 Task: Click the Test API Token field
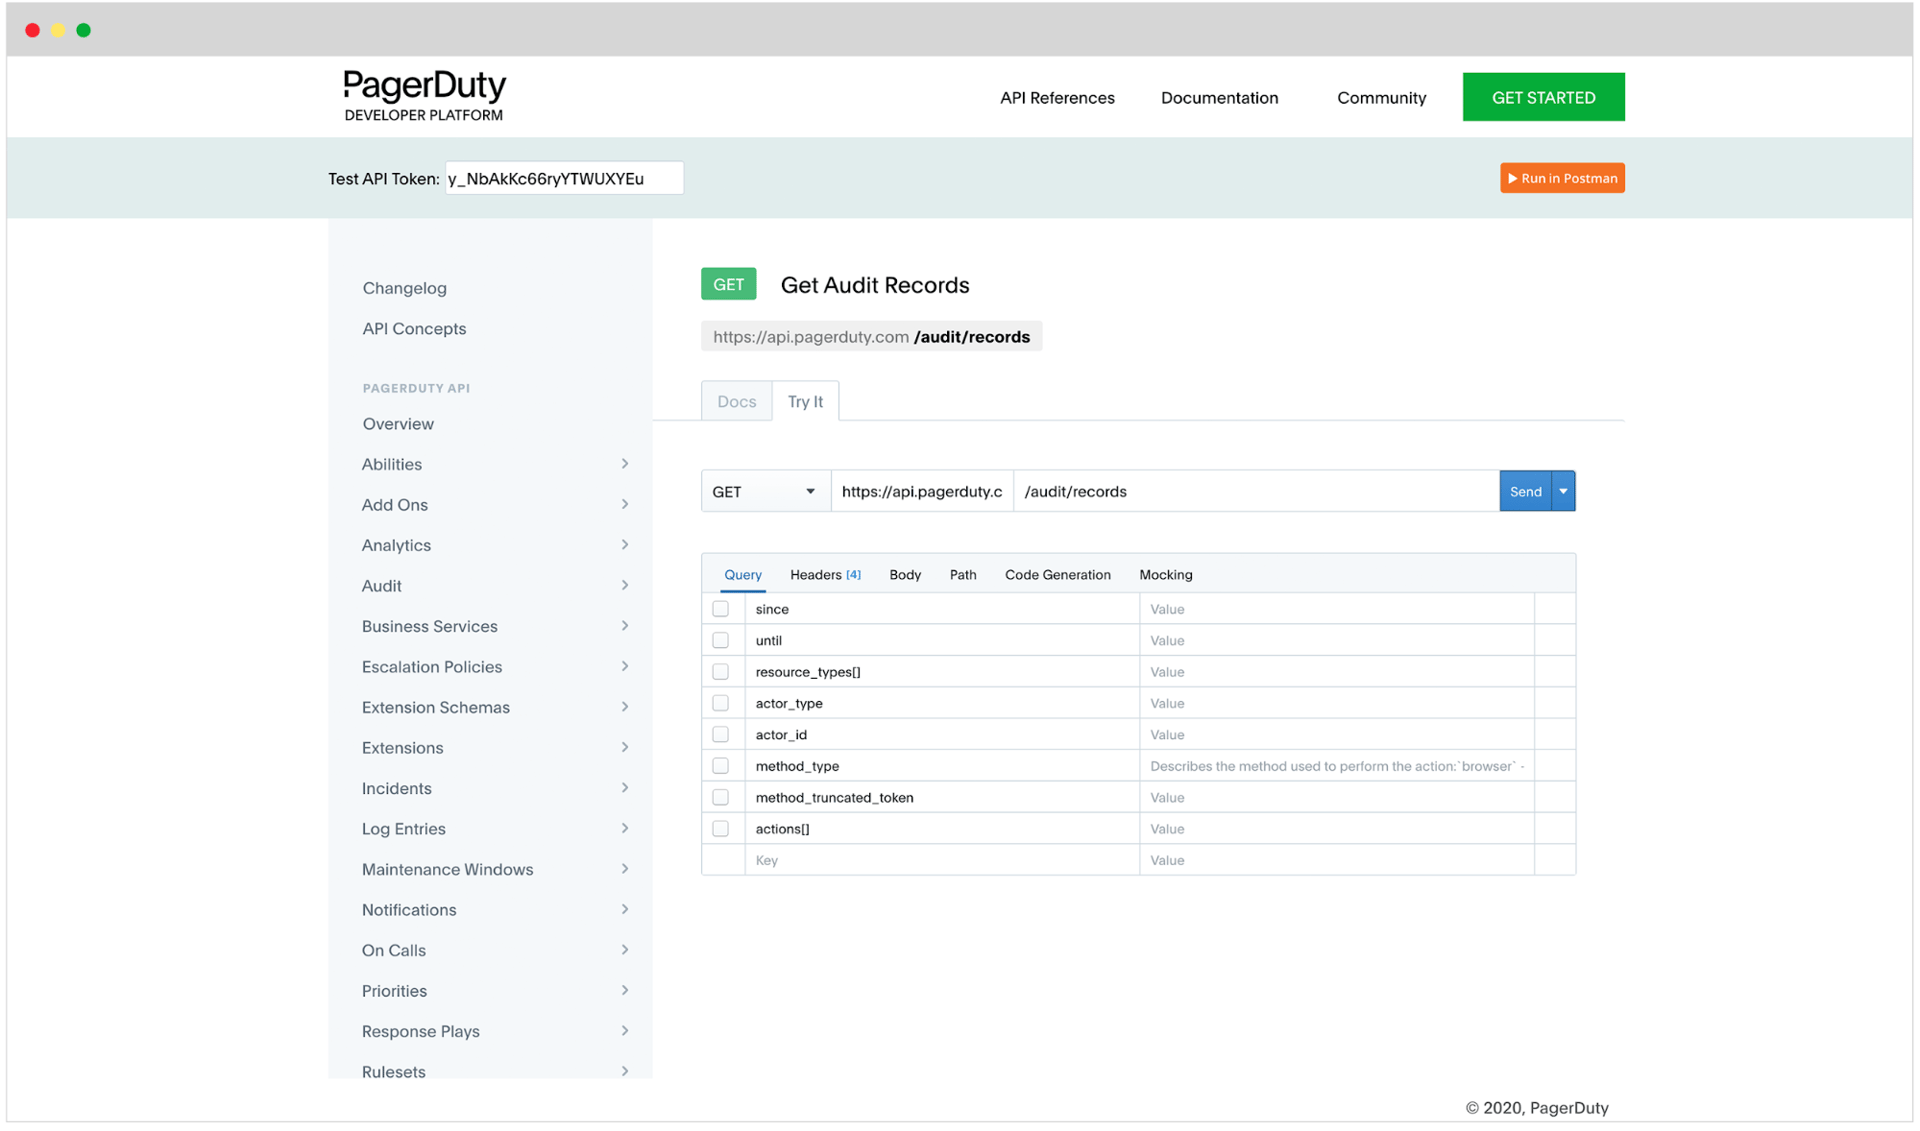[564, 179]
